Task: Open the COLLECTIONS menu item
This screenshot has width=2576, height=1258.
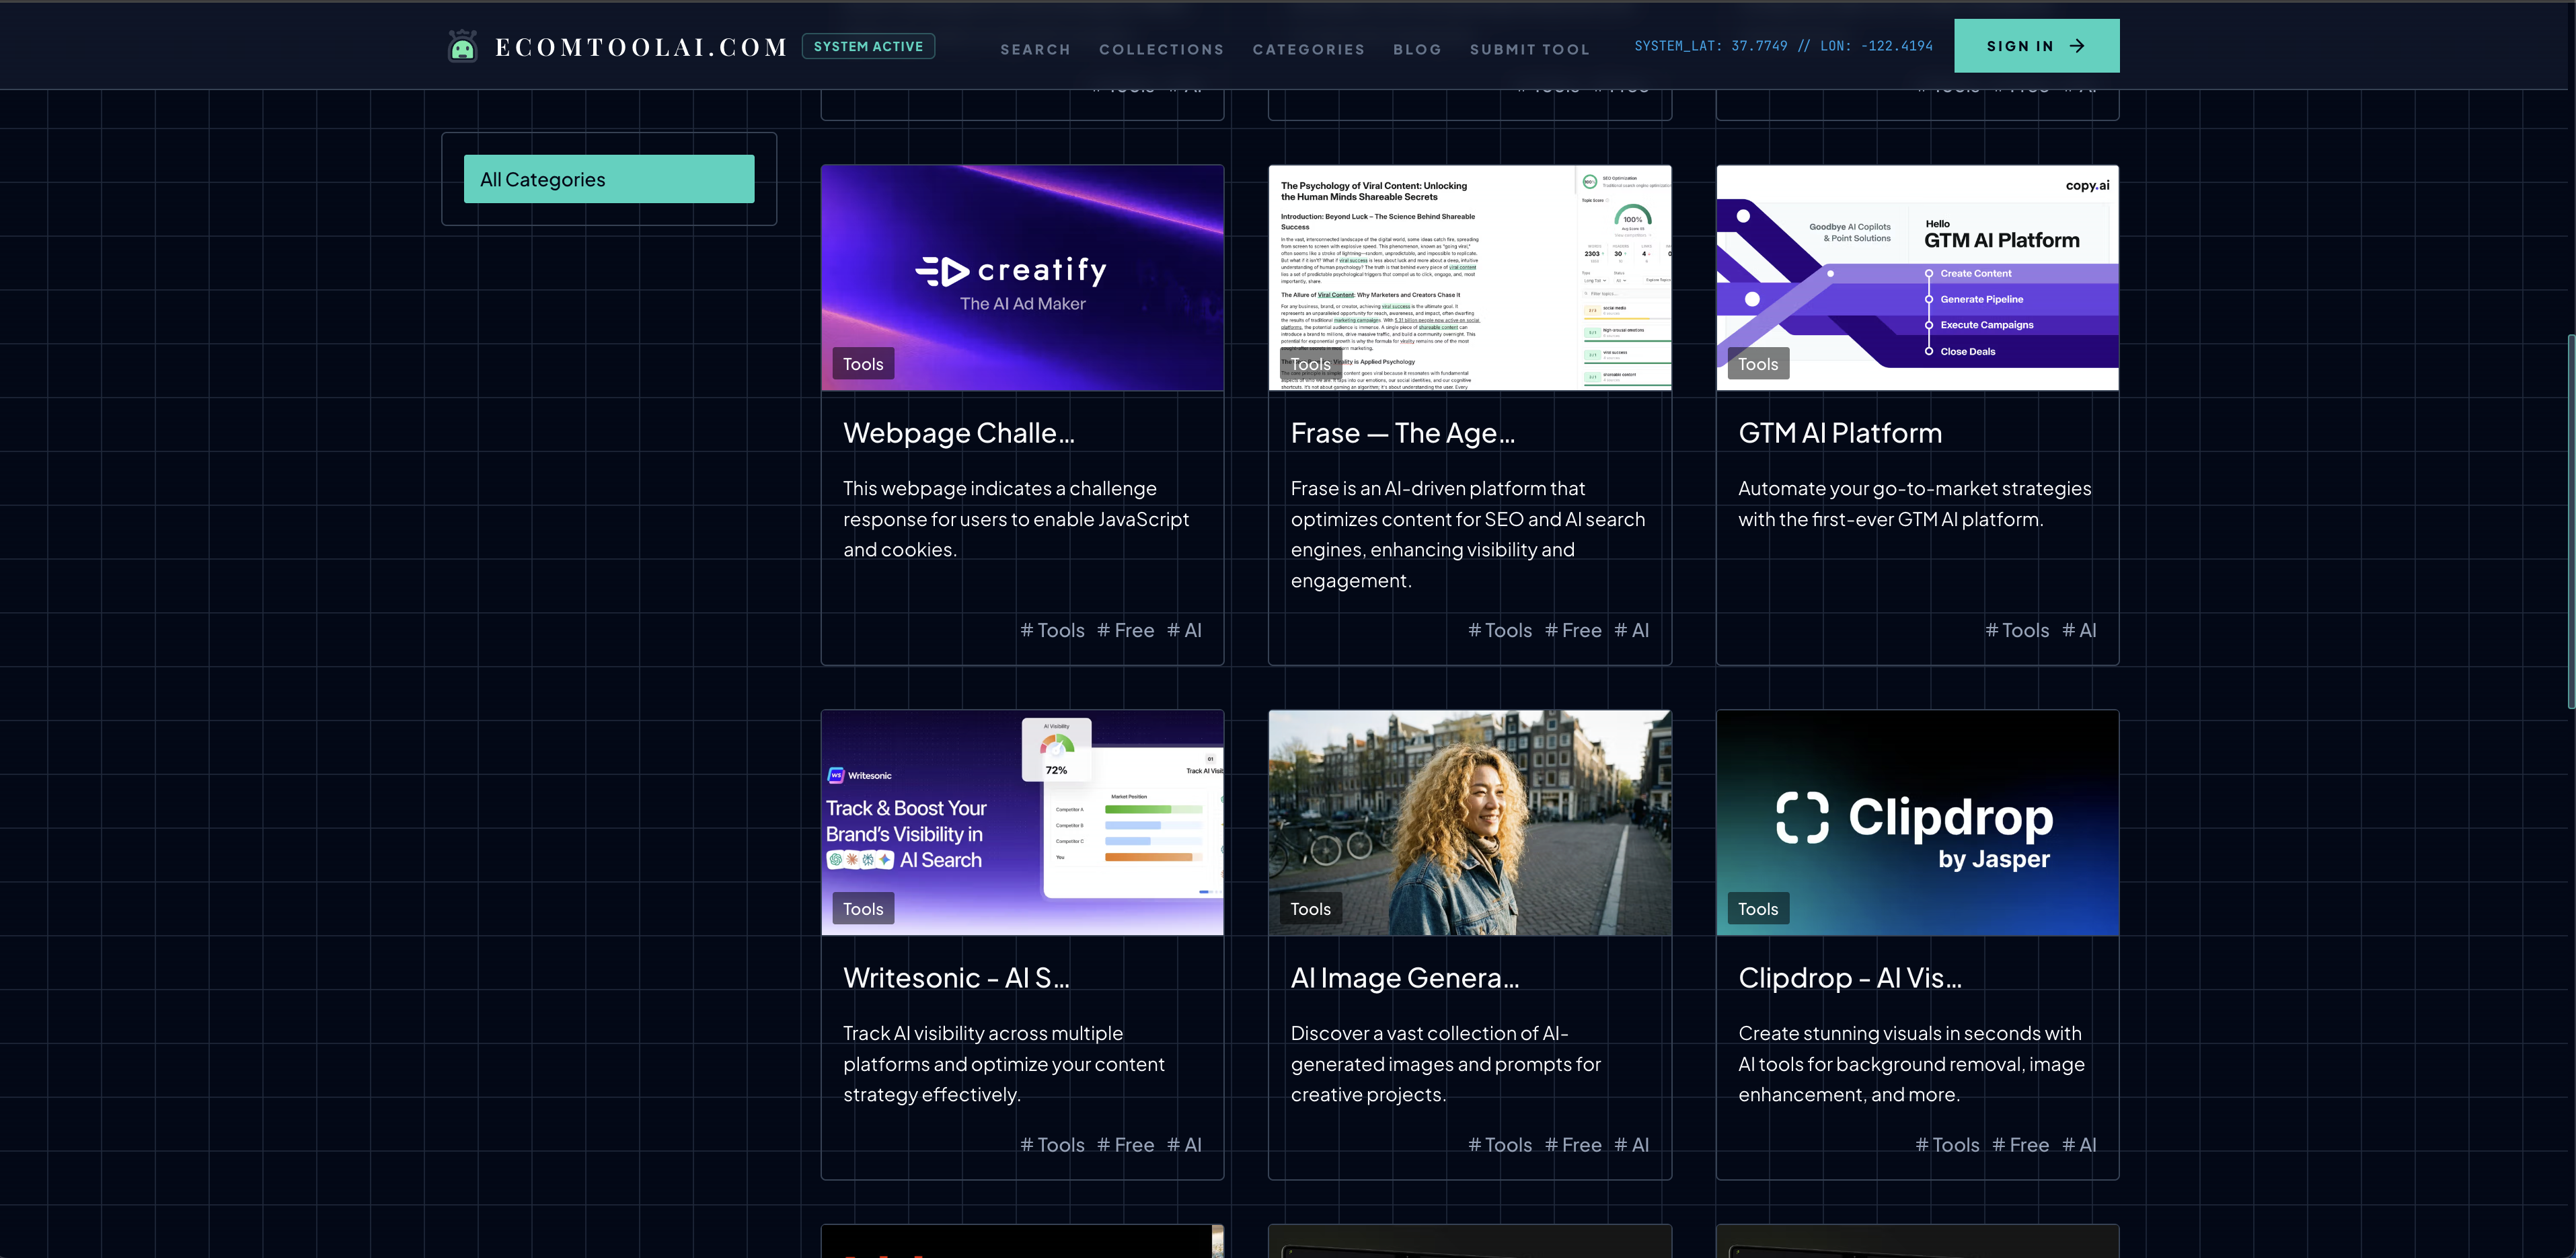Action: point(1161,49)
